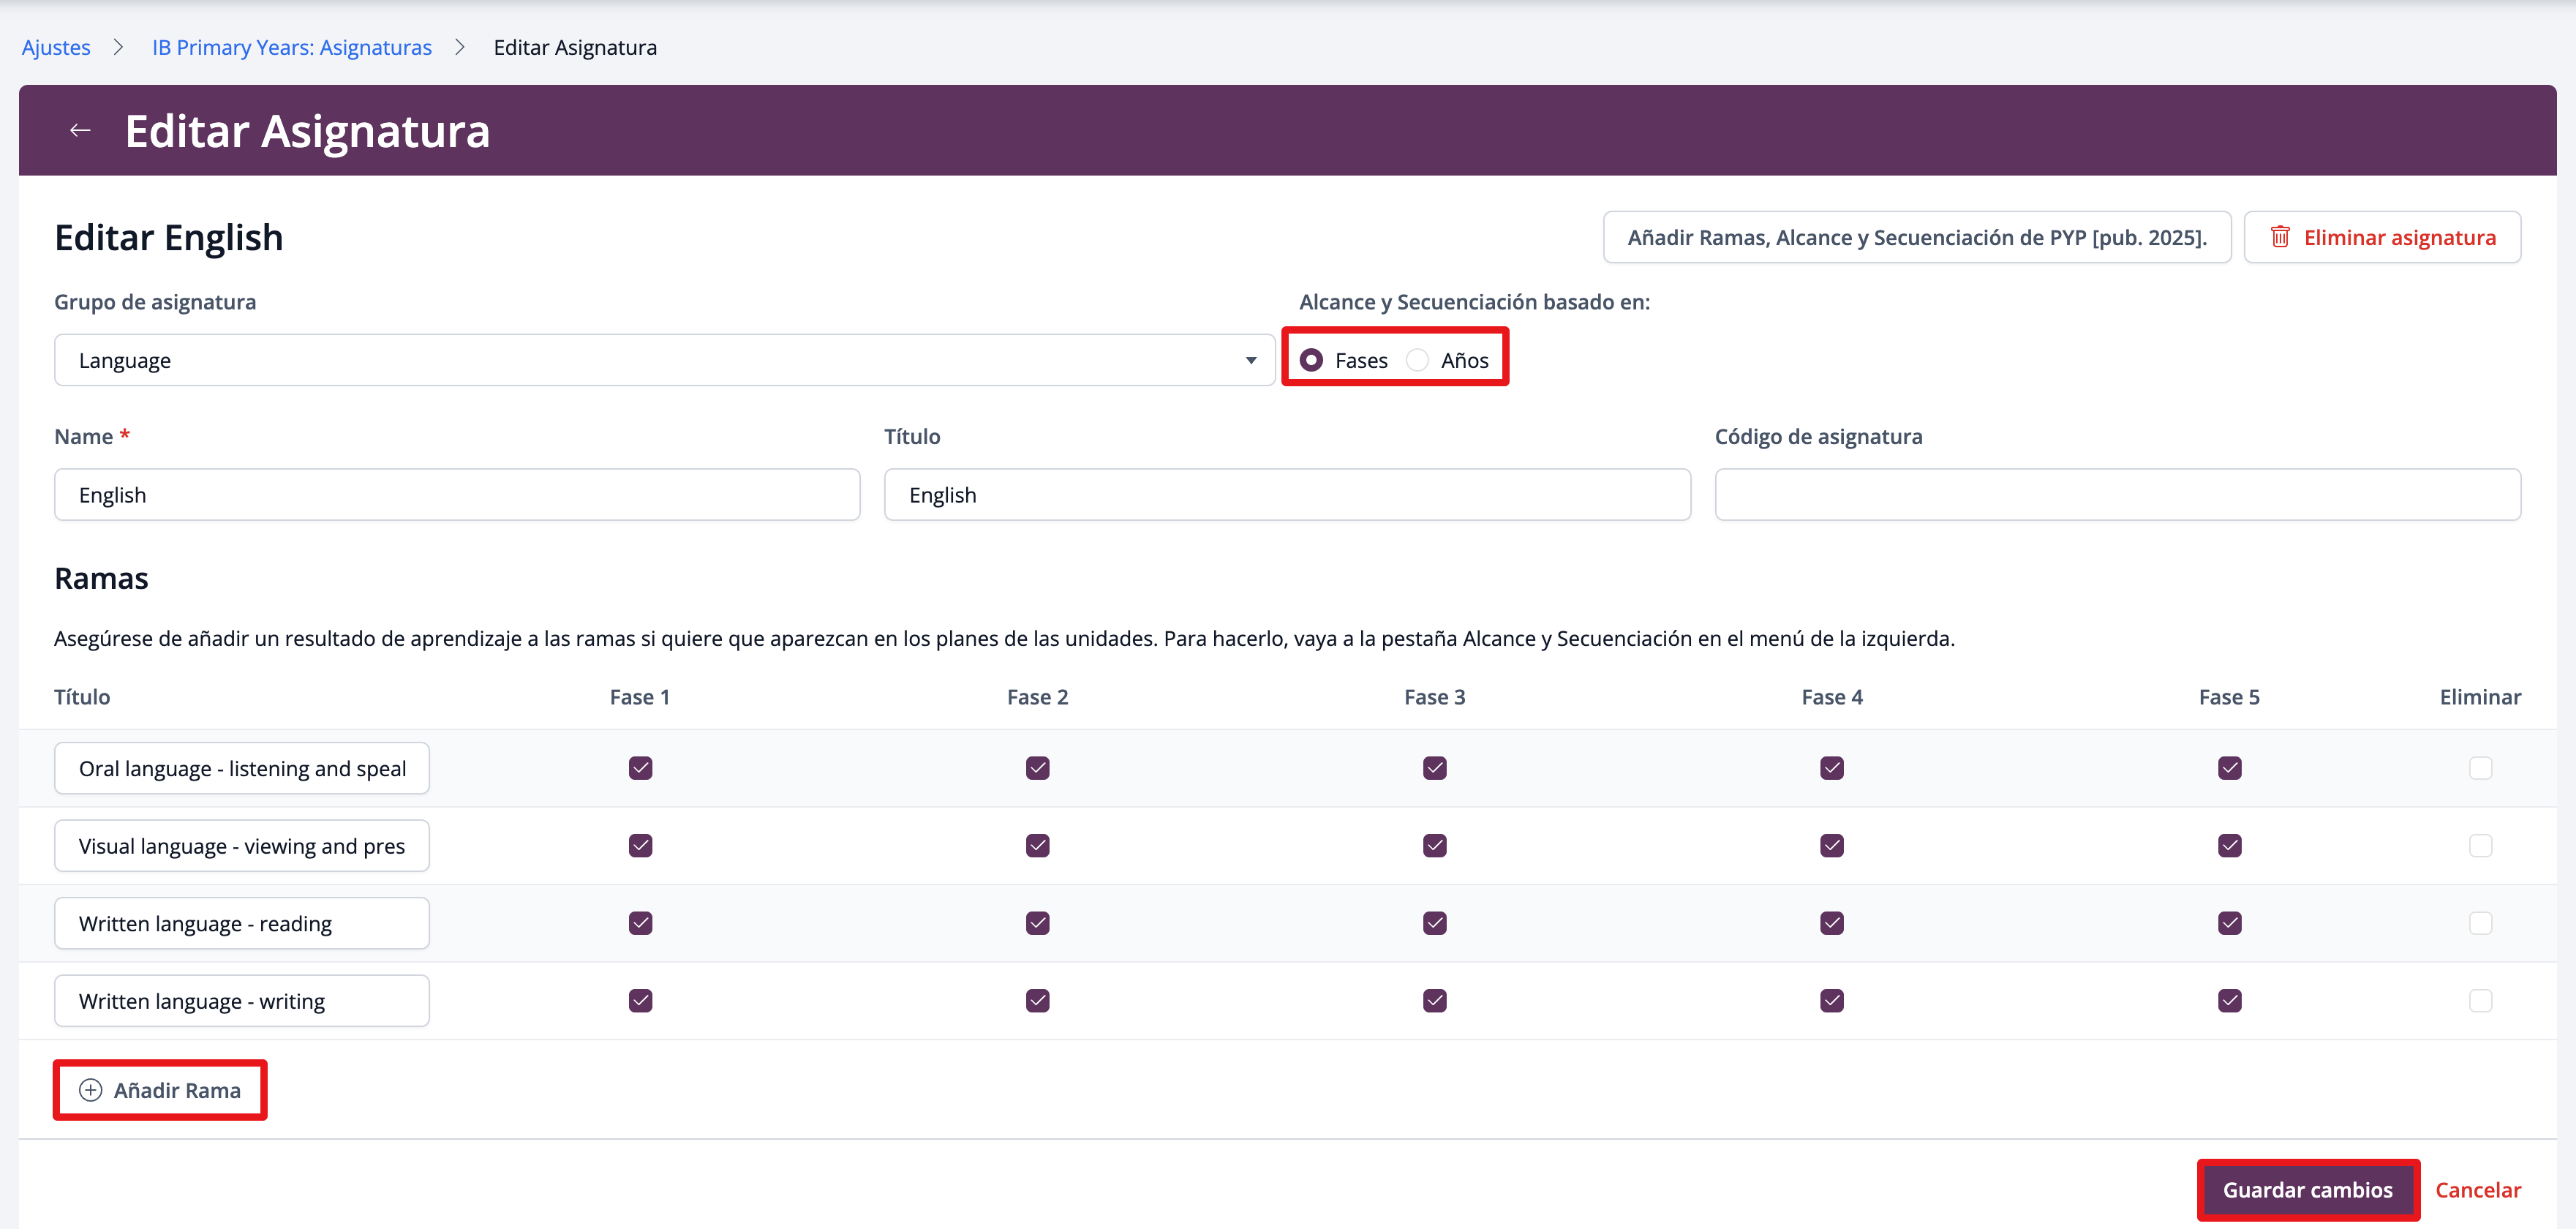Open IB Primary Years: Asignaturas breadcrumb
This screenshot has width=2576, height=1229.
(292, 47)
